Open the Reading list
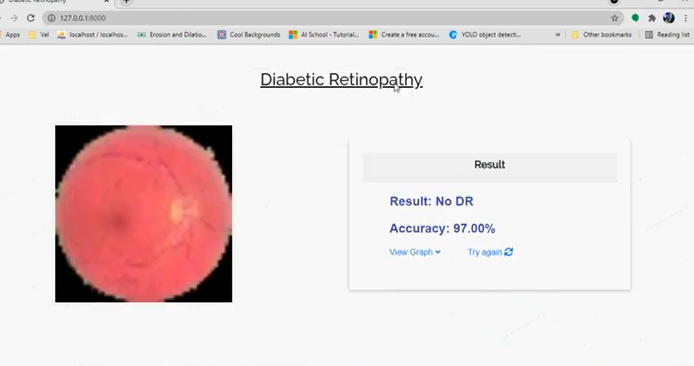The image size is (694, 366). 667,35
